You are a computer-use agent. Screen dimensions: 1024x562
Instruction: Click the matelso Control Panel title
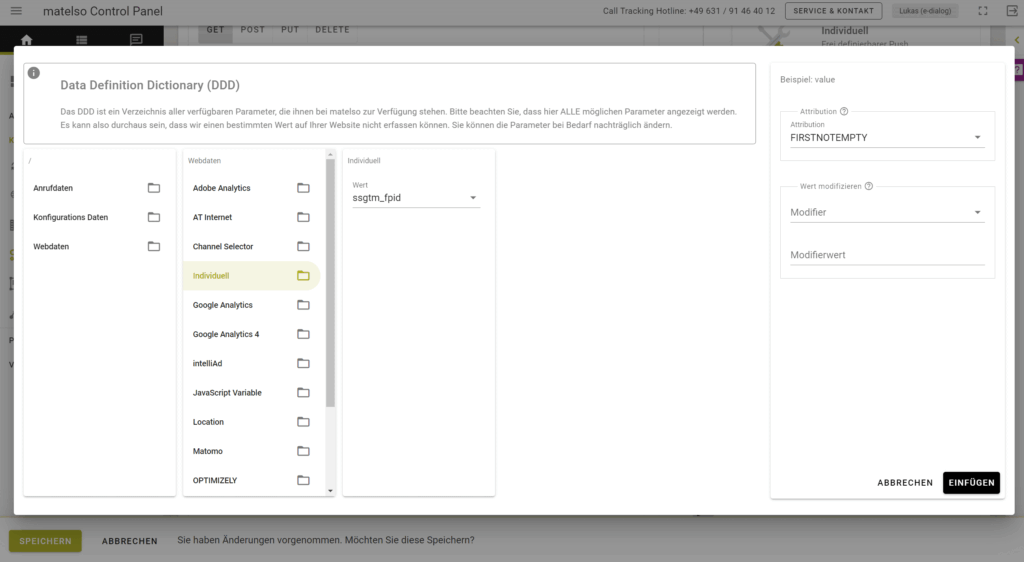tap(103, 11)
